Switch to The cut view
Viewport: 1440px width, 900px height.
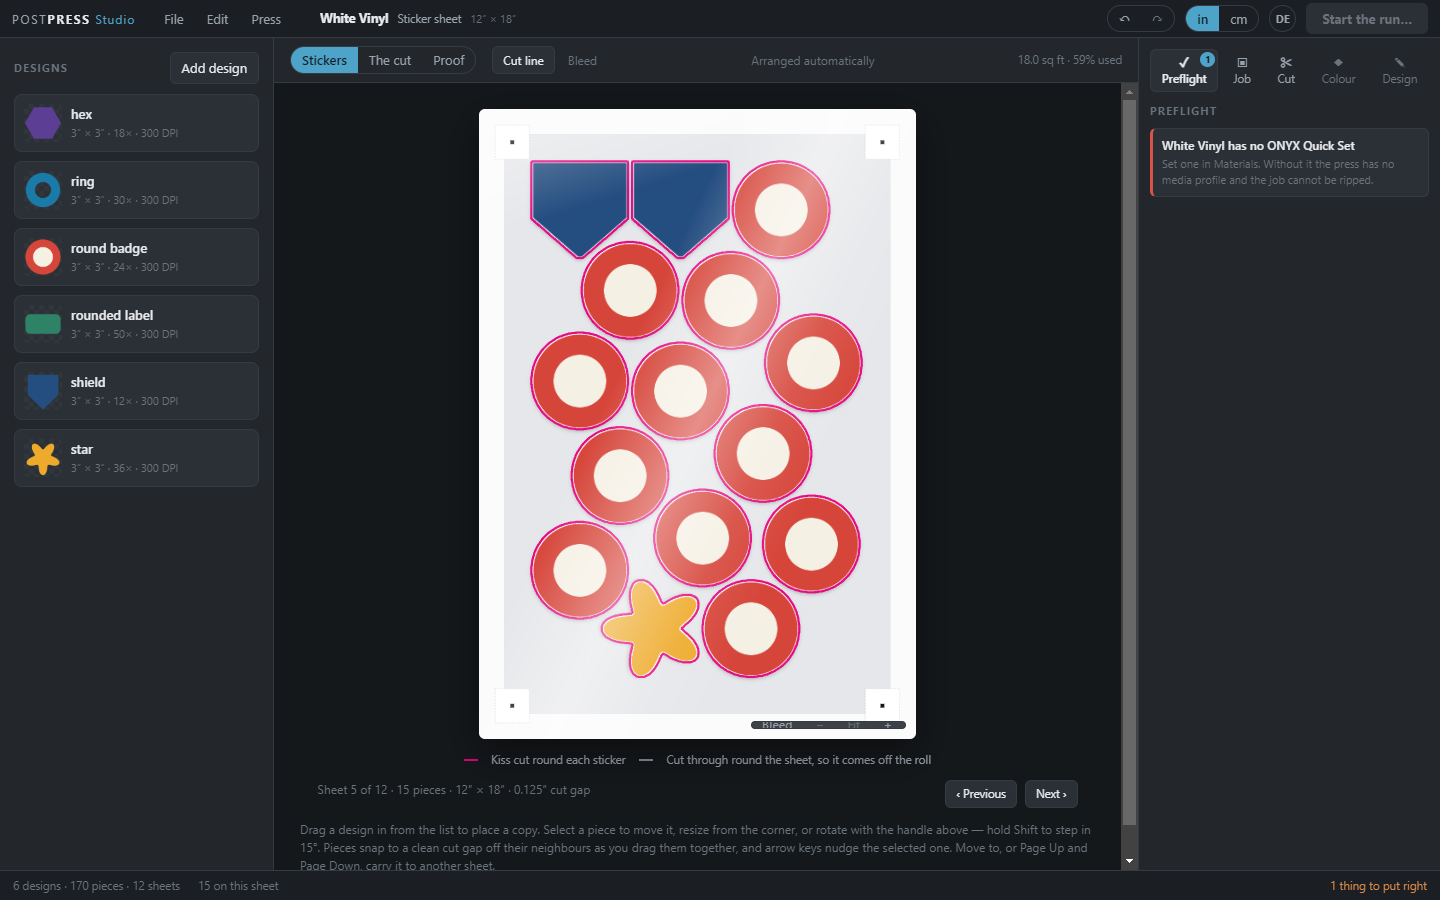[x=390, y=61]
